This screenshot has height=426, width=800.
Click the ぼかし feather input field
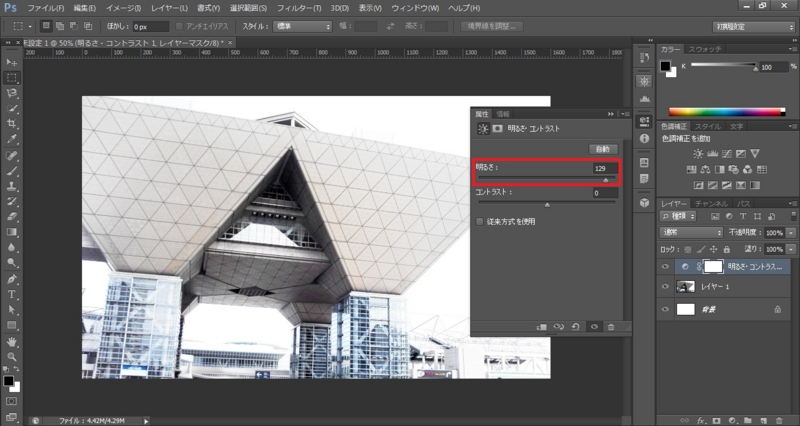(151, 27)
